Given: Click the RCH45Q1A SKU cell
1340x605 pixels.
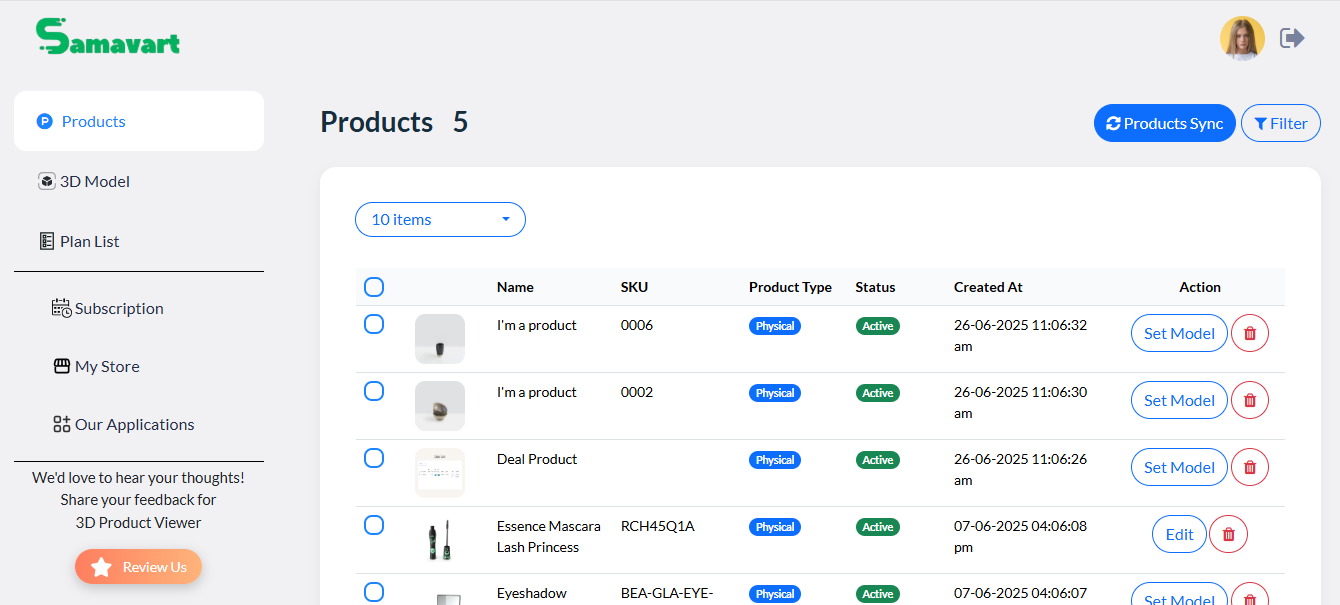Looking at the screenshot, I should pyautogui.click(x=657, y=526).
